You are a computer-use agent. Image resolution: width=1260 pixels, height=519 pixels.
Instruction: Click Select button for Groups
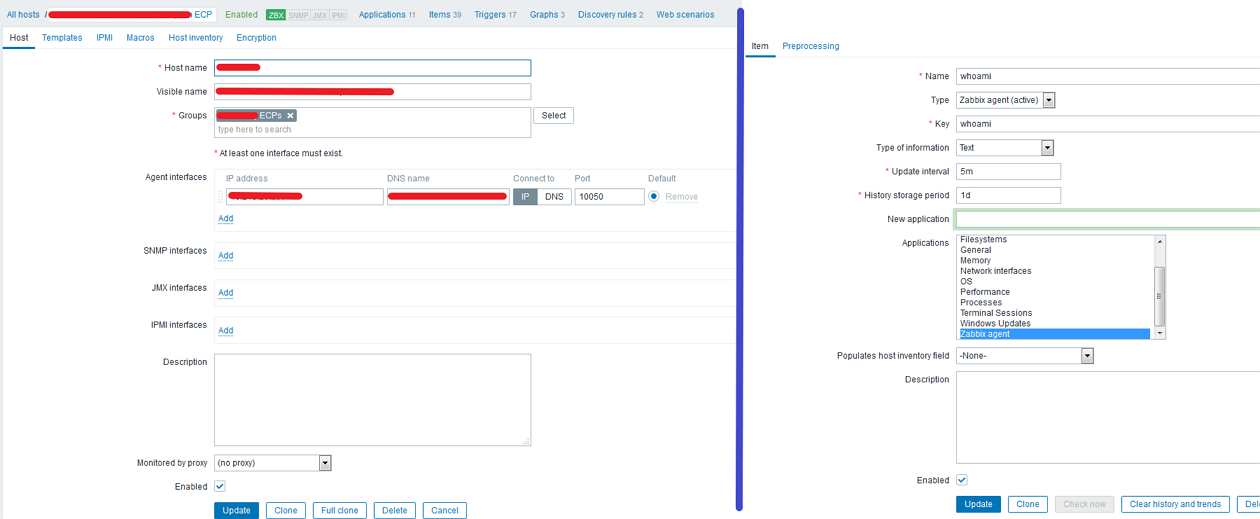coord(554,116)
